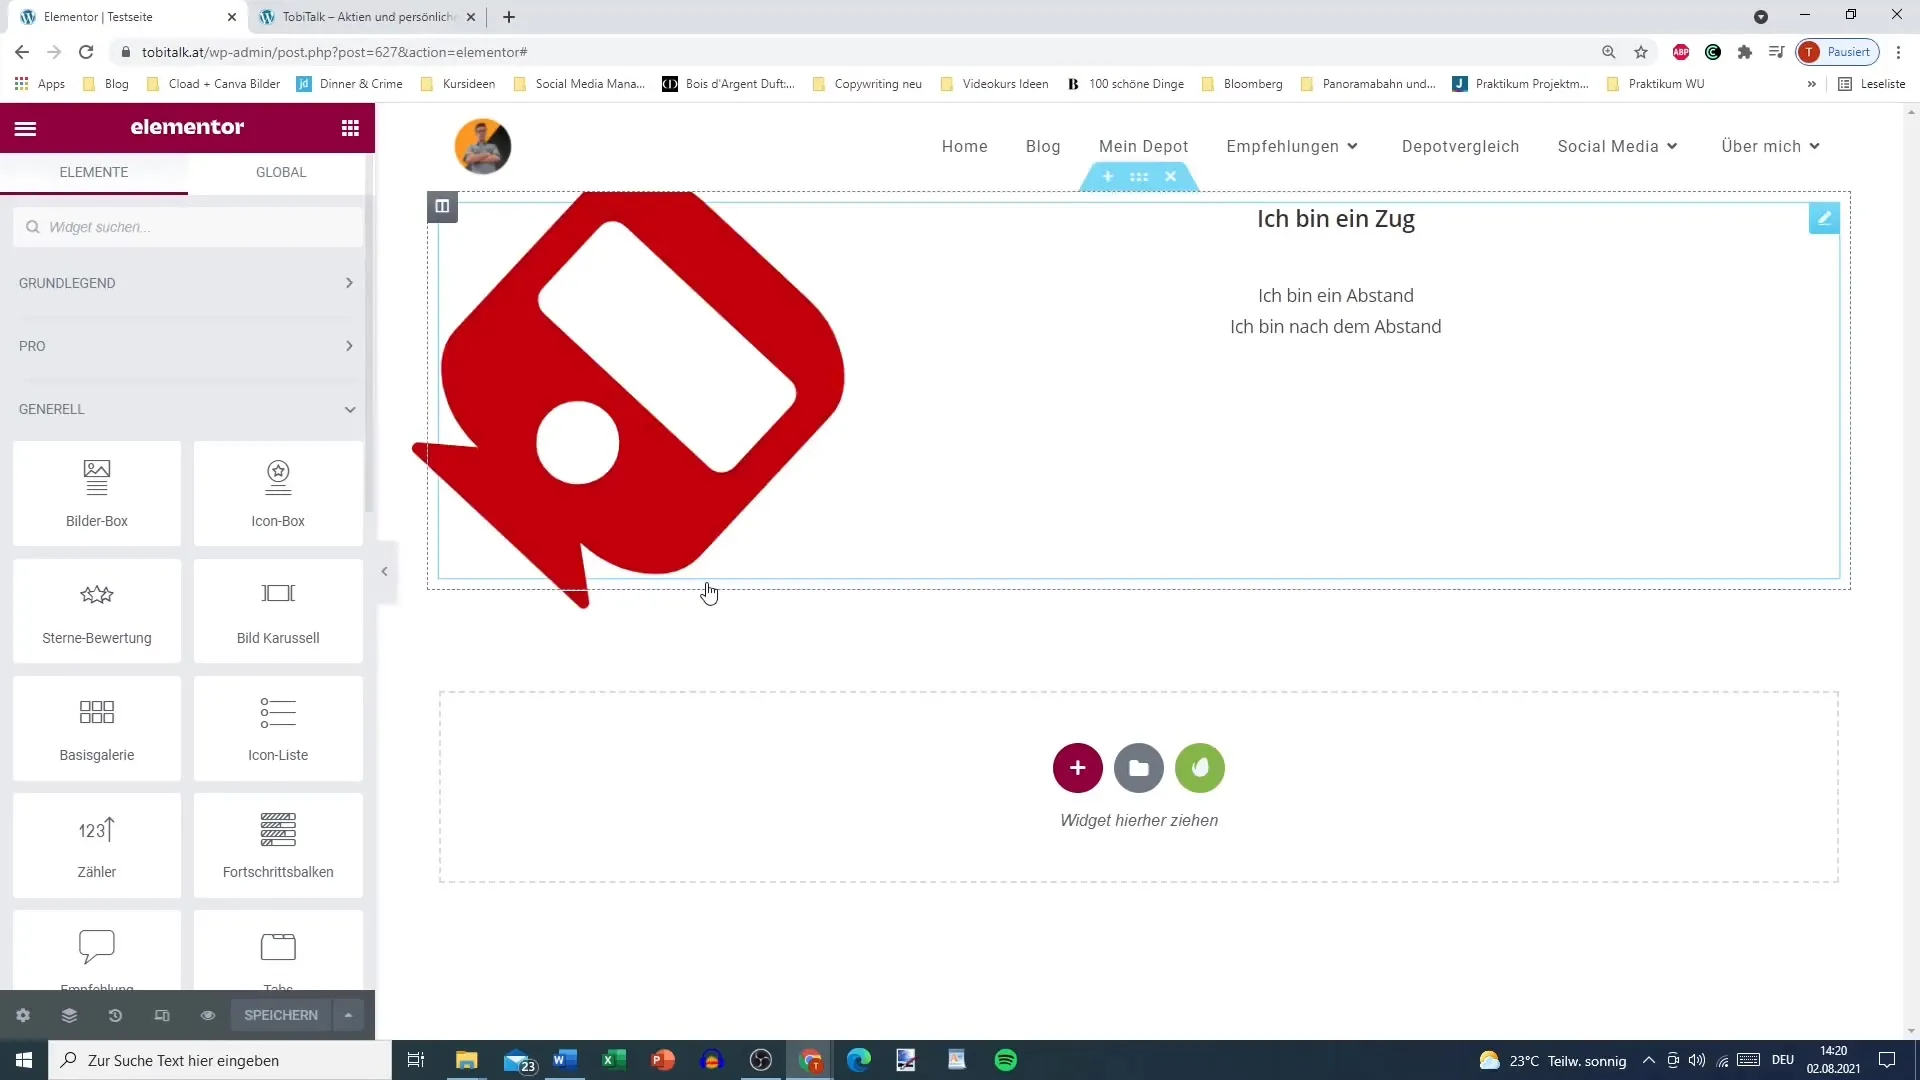This screenshot has height=1080, width=1920.
Task: Open page settings gear in bottom bar
Action: [23, 1015]
